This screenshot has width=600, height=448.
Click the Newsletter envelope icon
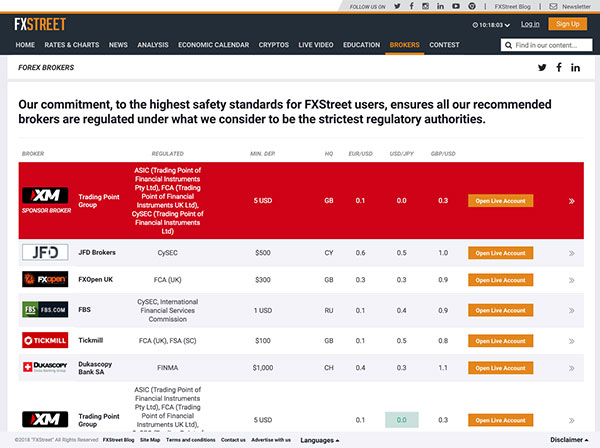pyautogui.click(x=553, y=6)
